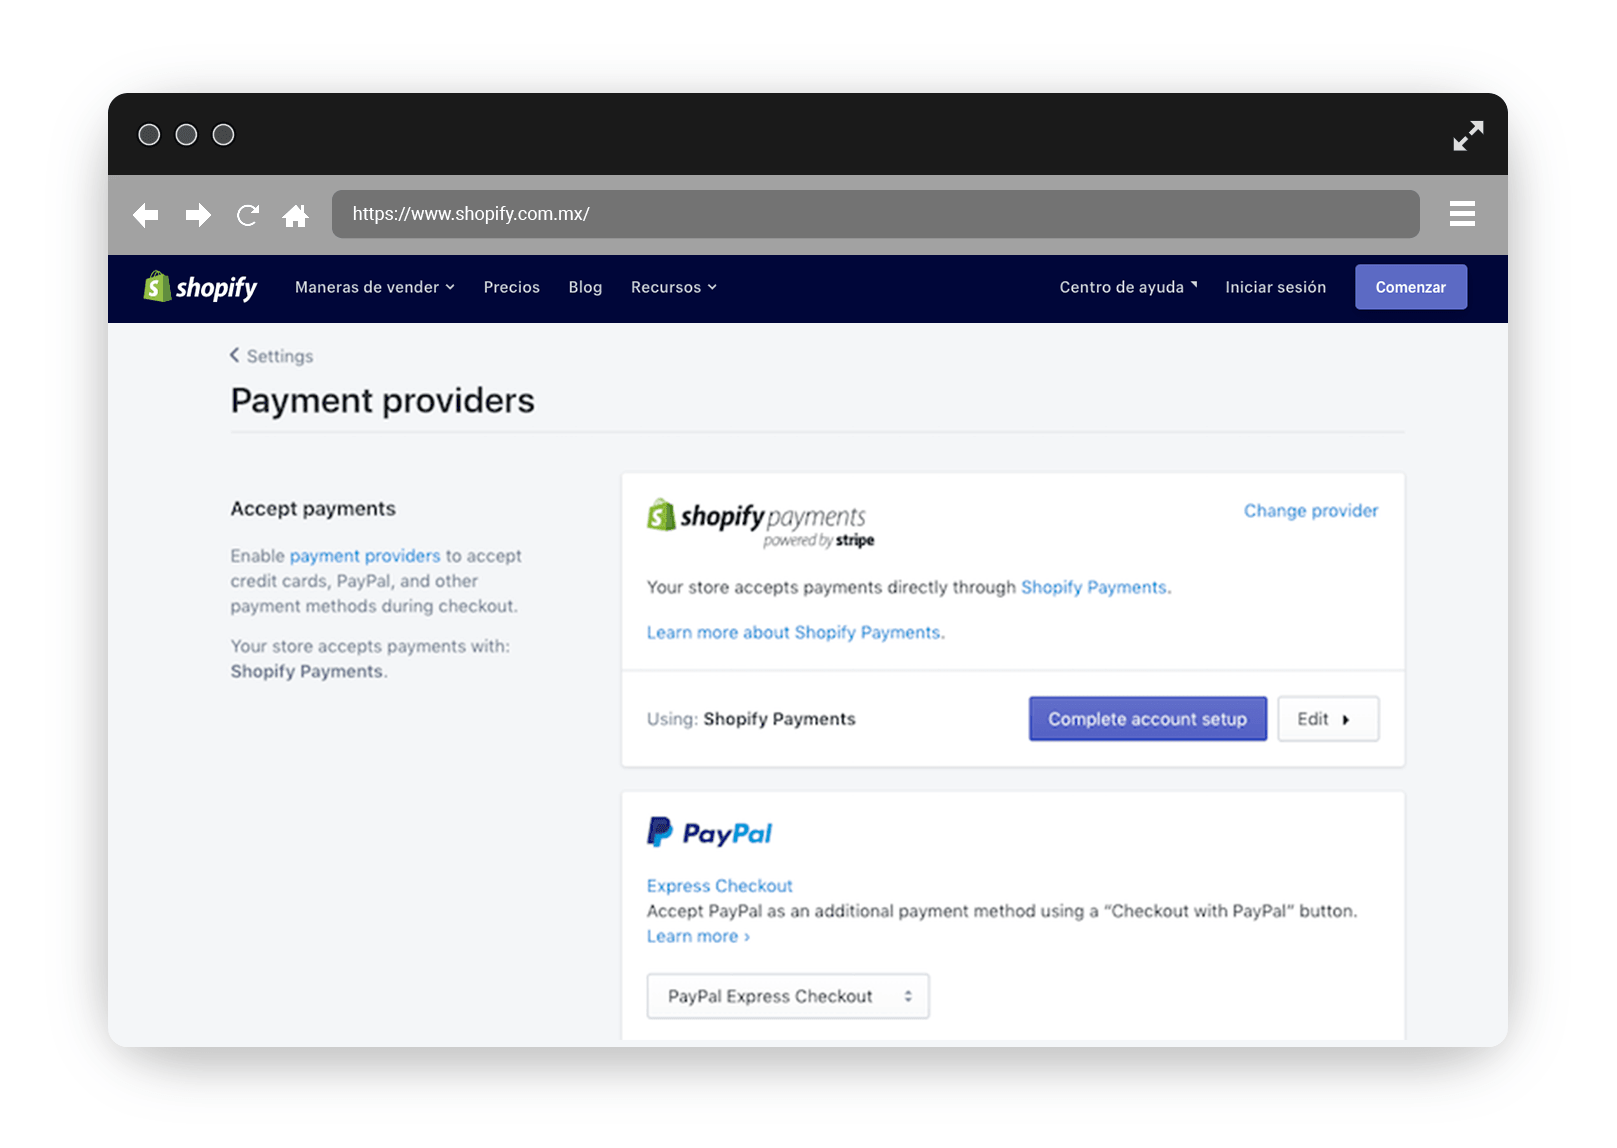Viewport: 1617px width, 1148px height.
Task: Click the Accept payments heading
Action: click(x=313, y=509)
